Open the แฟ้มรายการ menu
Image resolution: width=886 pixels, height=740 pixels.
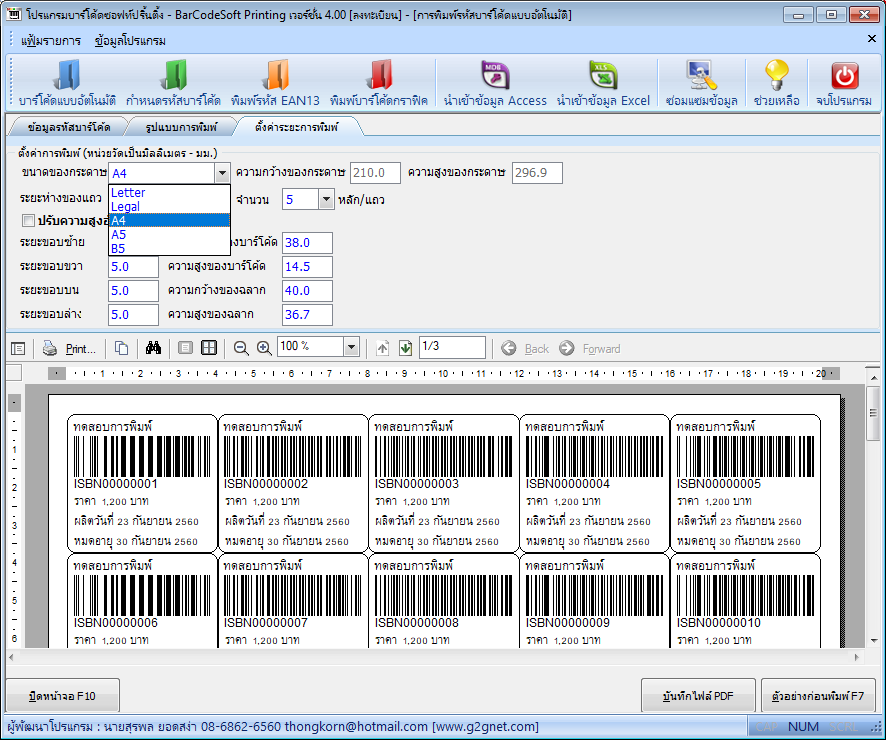coord(51,41)
